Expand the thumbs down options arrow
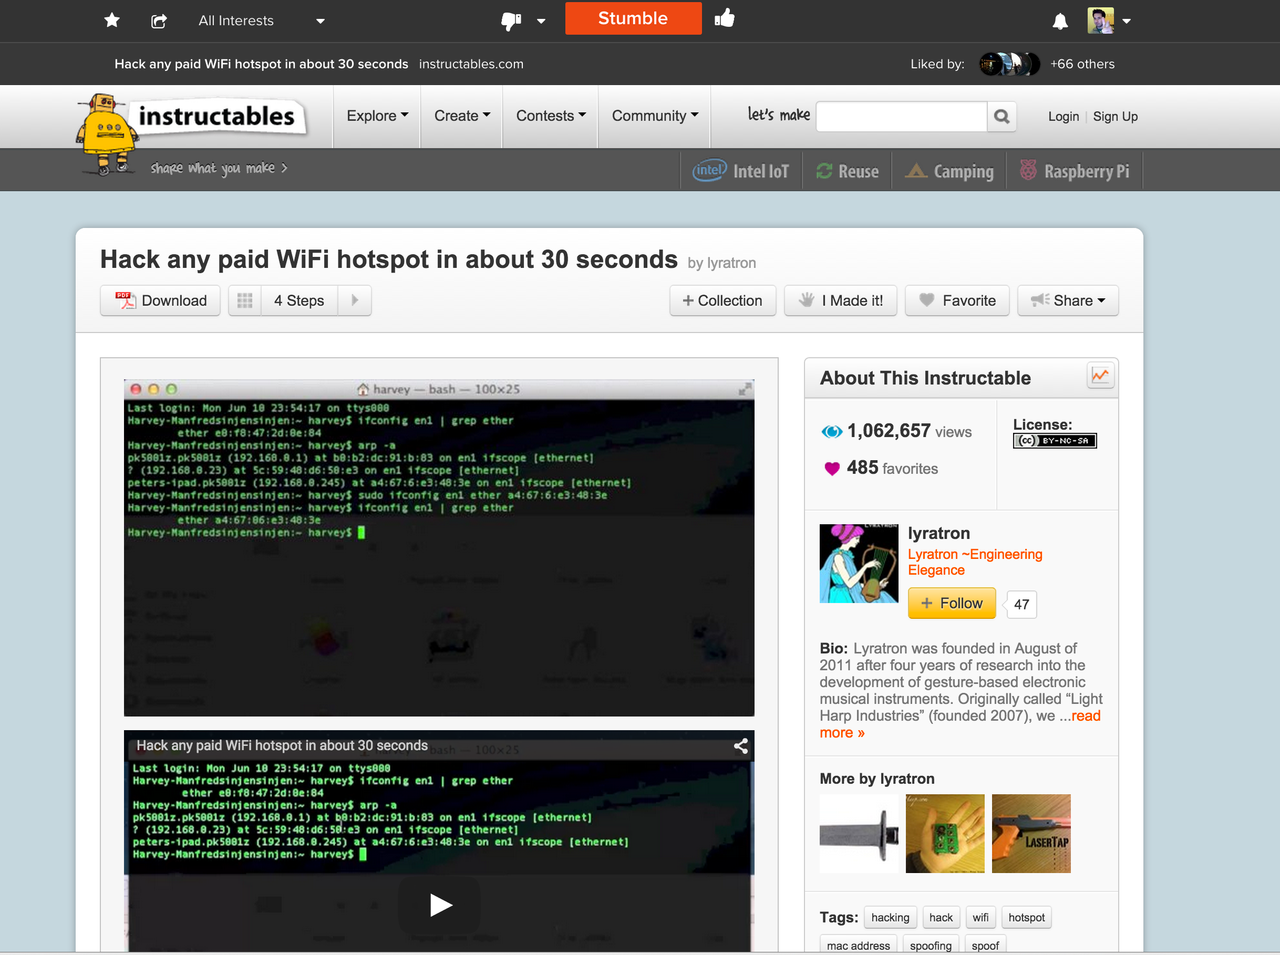The width and height of the screenshot is (1280, 955). tap(541, 21)
